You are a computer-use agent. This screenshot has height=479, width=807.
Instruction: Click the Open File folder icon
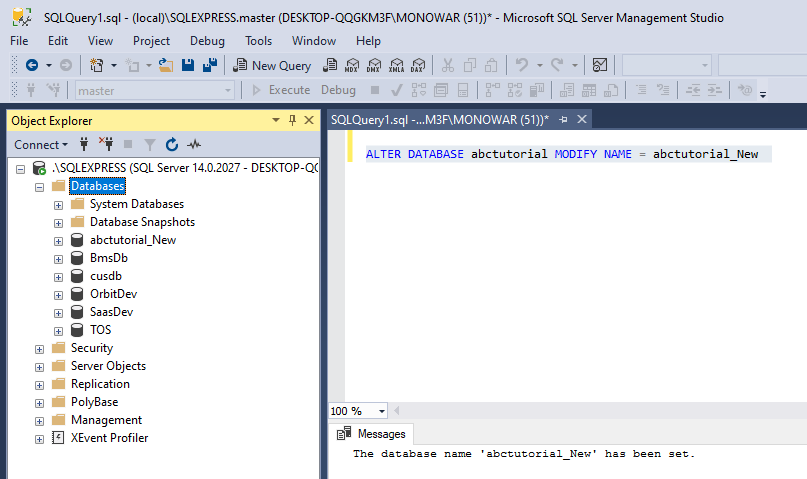click(x=166, y=65)
